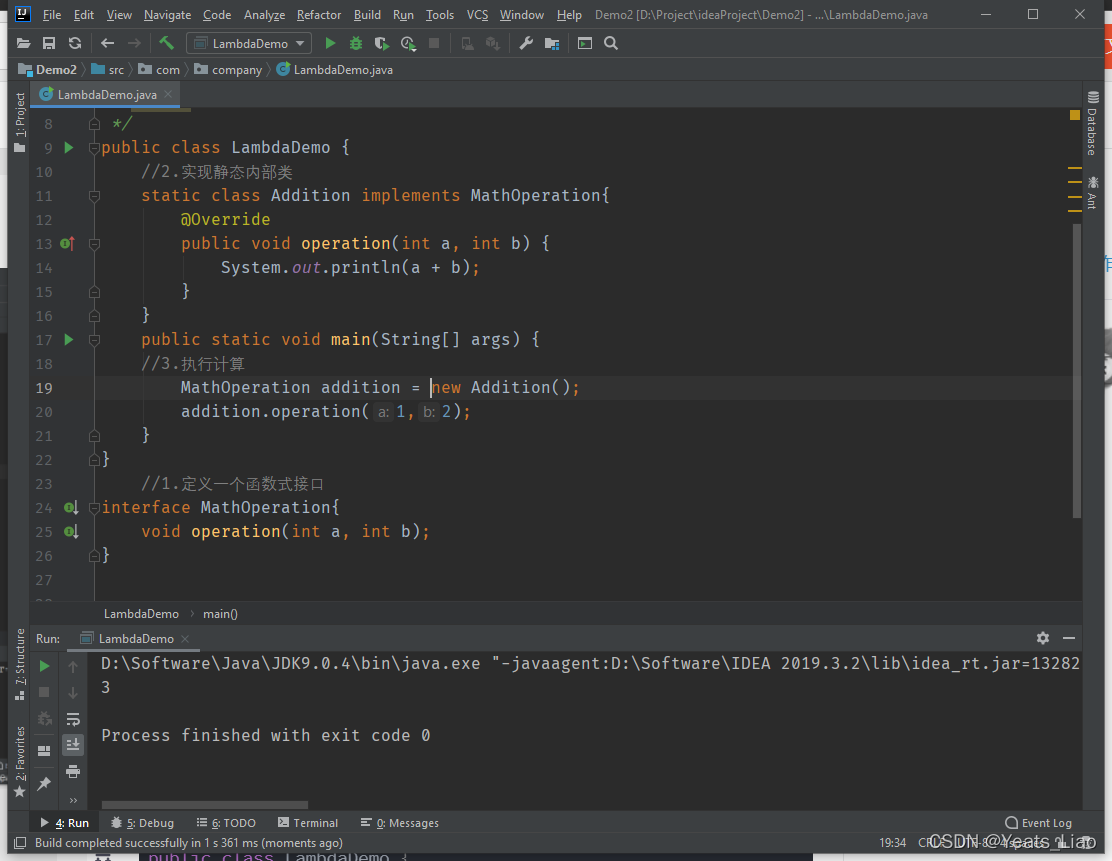This screenshot has width=1112, height=861.
Task: Click the implemented marker on line 24
Action: [71, 508]
